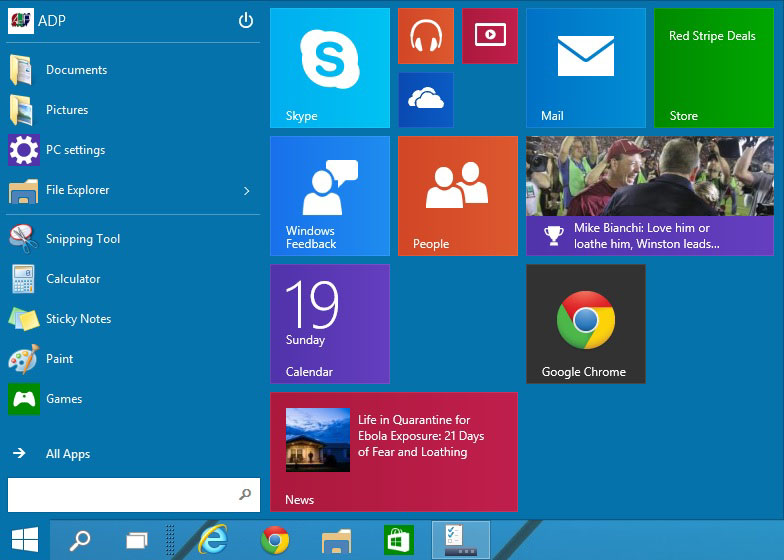Launch Calculator
Screen dimensions: 784x560
click(133, 278)
